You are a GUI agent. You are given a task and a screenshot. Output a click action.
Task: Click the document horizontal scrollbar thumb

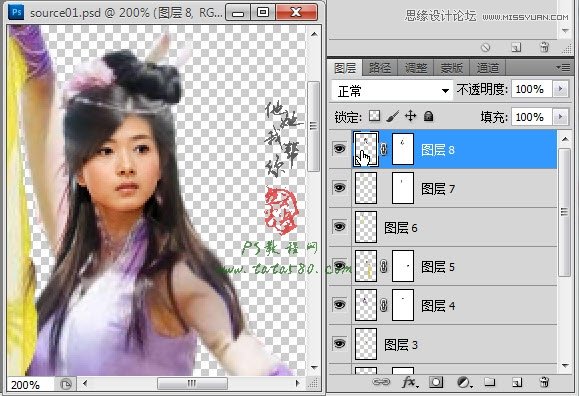192,383
